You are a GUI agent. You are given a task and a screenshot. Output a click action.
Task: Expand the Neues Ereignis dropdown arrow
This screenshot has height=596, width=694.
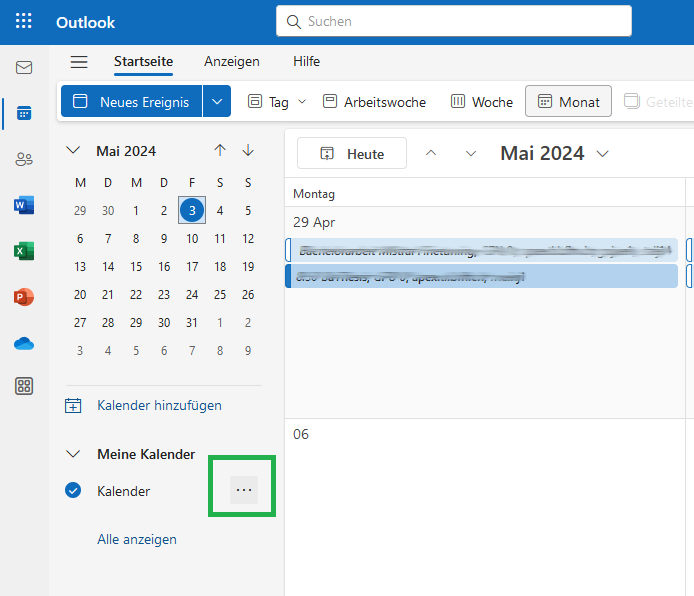coord(217,102)
